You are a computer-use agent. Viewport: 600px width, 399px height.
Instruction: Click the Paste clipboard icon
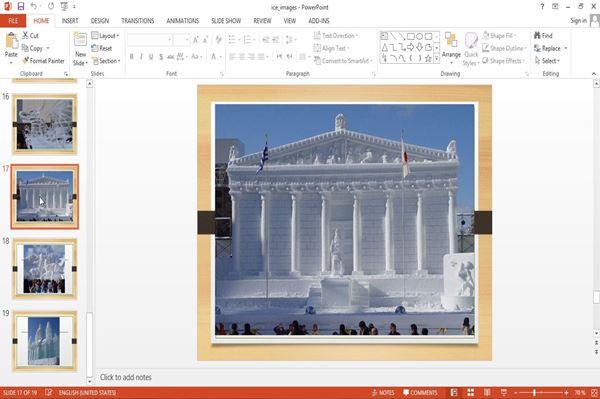click(x=11, y=41)
